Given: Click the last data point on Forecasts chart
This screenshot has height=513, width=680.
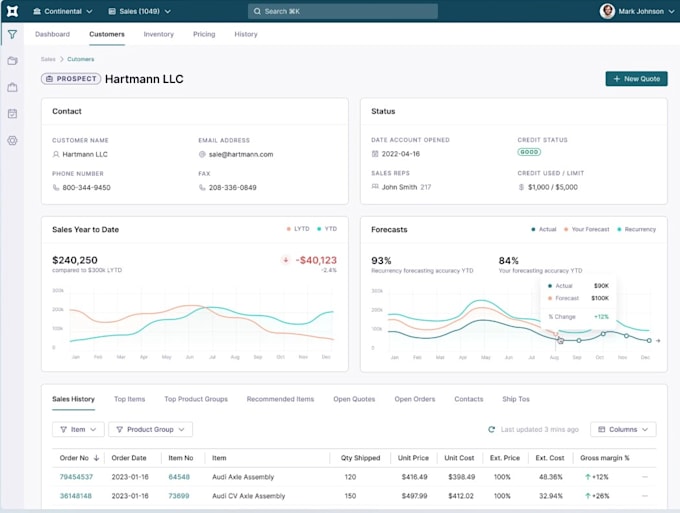Looking at the screenshot, I should tap(648, 340).
